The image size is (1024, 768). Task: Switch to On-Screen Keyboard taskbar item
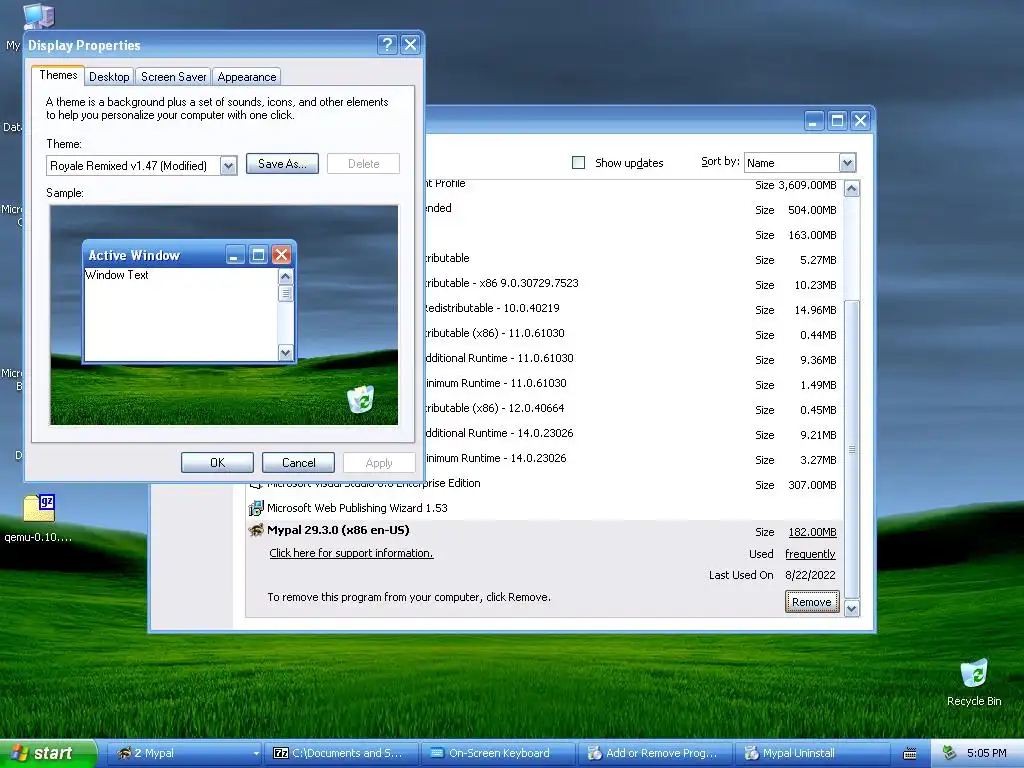[498, 753]
